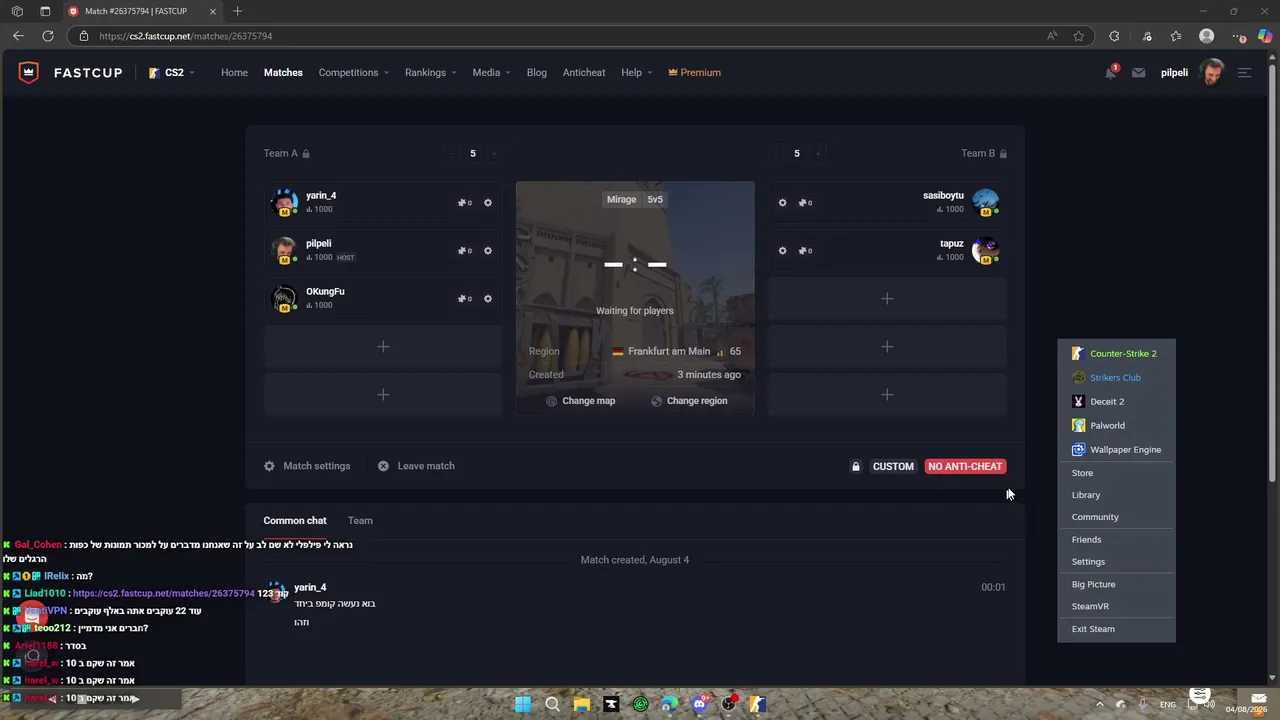This screenshot has height=720, width=1280.
Task: Open Windows Start button
Action: [x=523, y=704]
